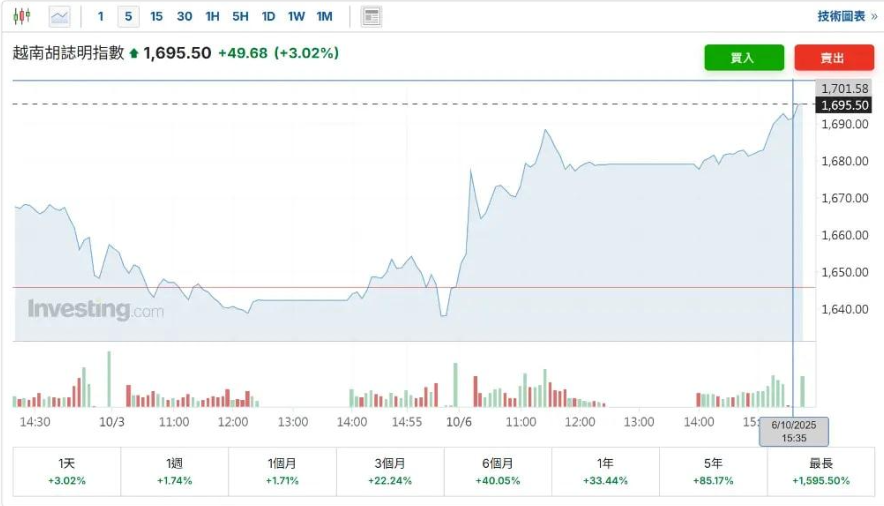Set chart interval to 1D
Screen dimensions: 884x506
click(x=268, y=16)
